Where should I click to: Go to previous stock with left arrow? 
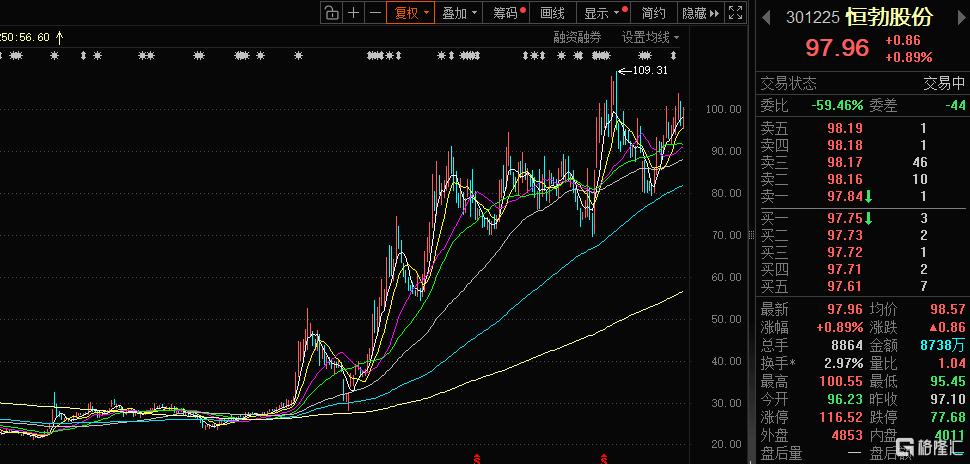click(x=767, y=17)
